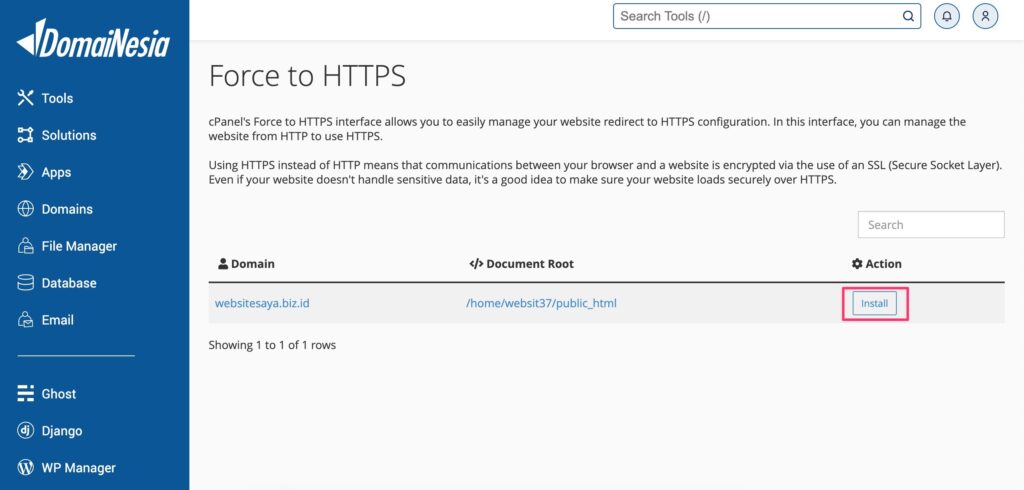Click the Database icon in sidebar

[x=26, y=283]
